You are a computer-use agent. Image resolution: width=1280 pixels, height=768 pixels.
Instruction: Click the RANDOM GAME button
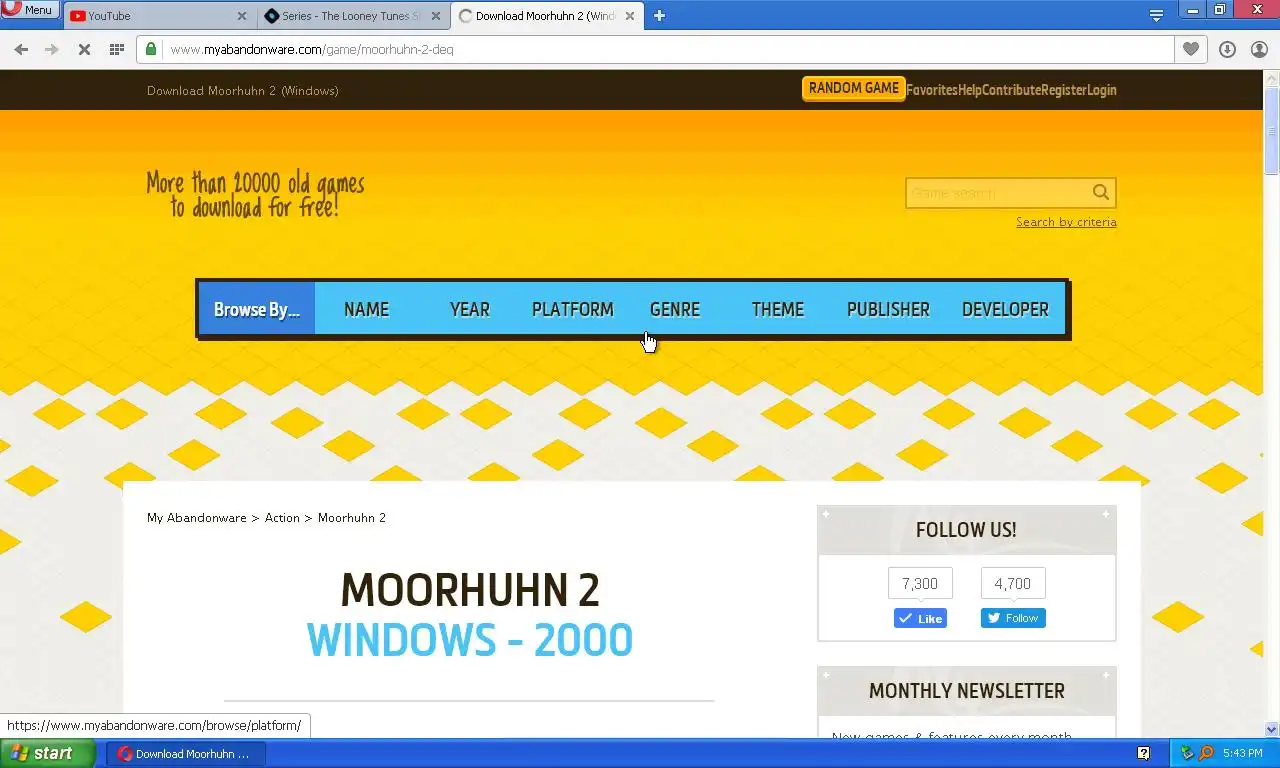click(x=853, y=89)
